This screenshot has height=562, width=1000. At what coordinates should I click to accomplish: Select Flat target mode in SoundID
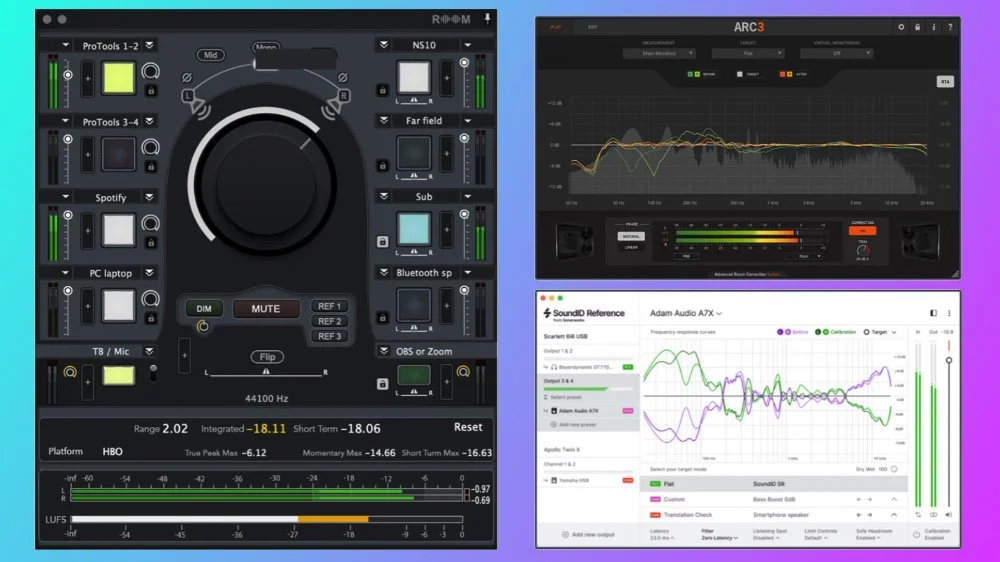point(773,484)
